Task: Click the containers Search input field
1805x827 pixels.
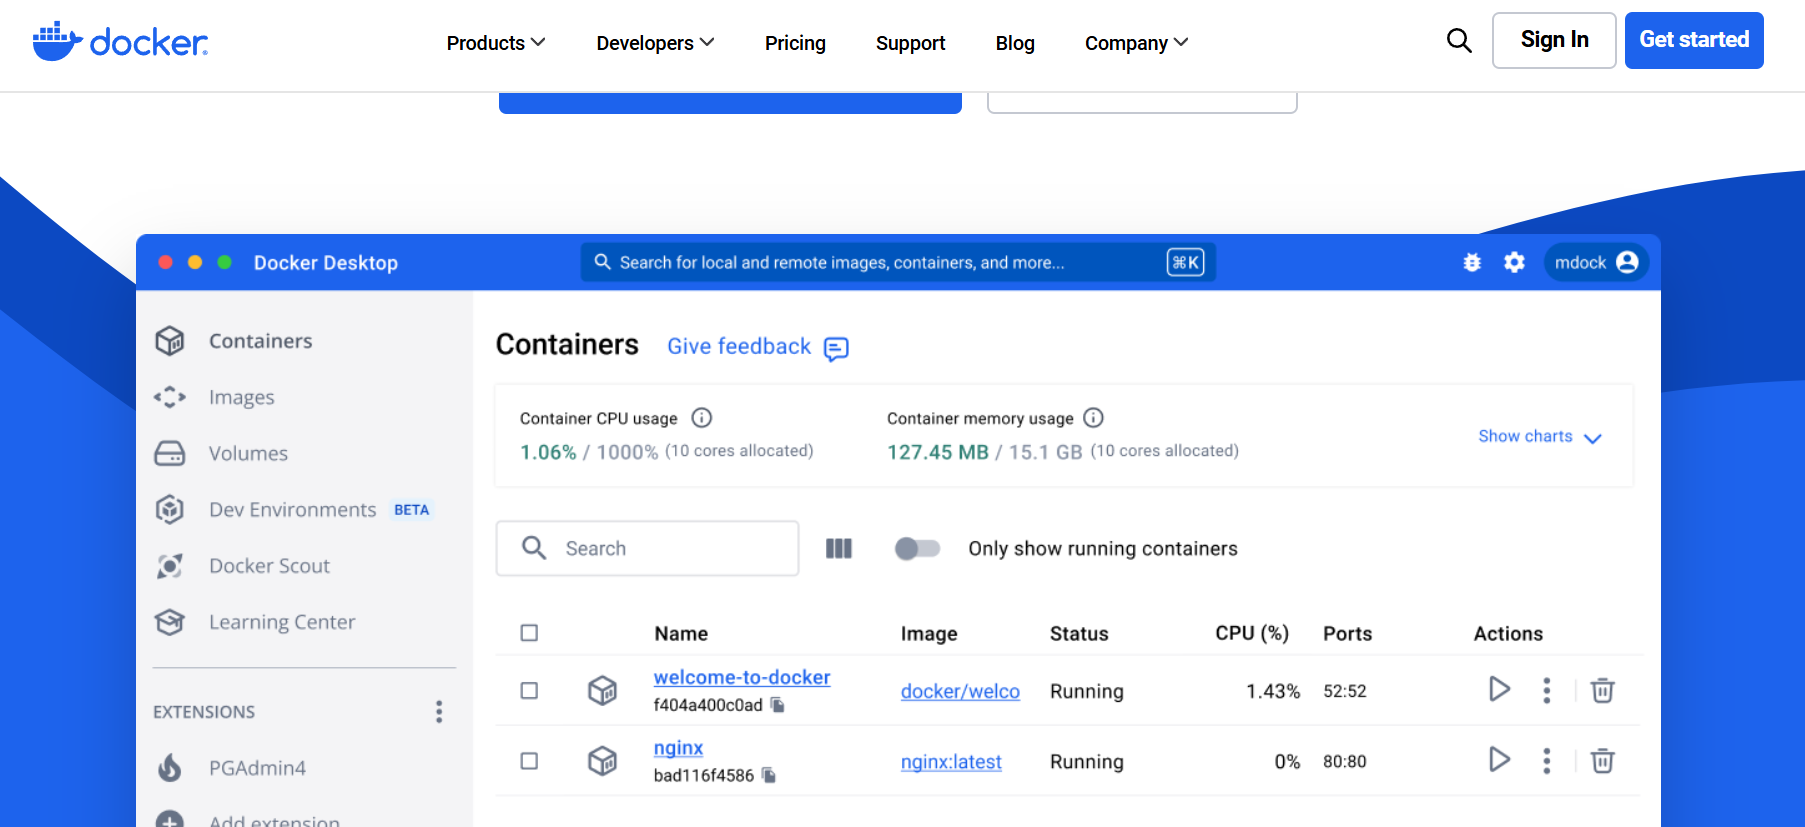Action: (x=647, y=548)
